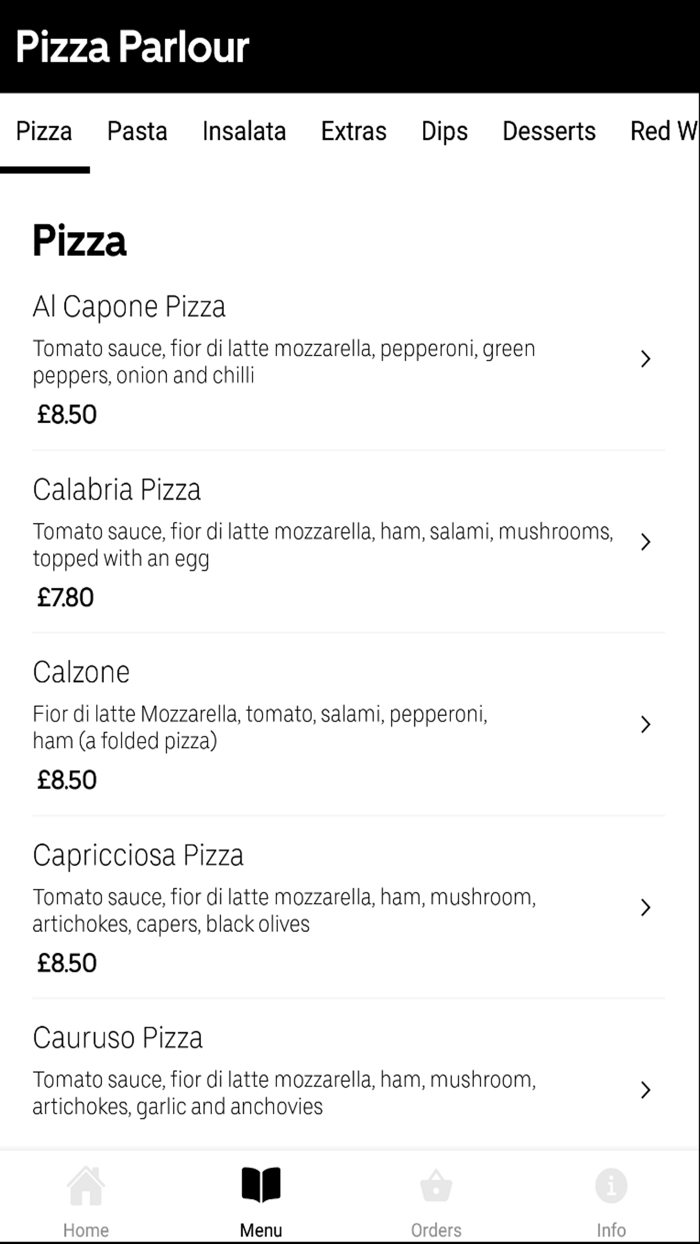View the Dips category

444,131
